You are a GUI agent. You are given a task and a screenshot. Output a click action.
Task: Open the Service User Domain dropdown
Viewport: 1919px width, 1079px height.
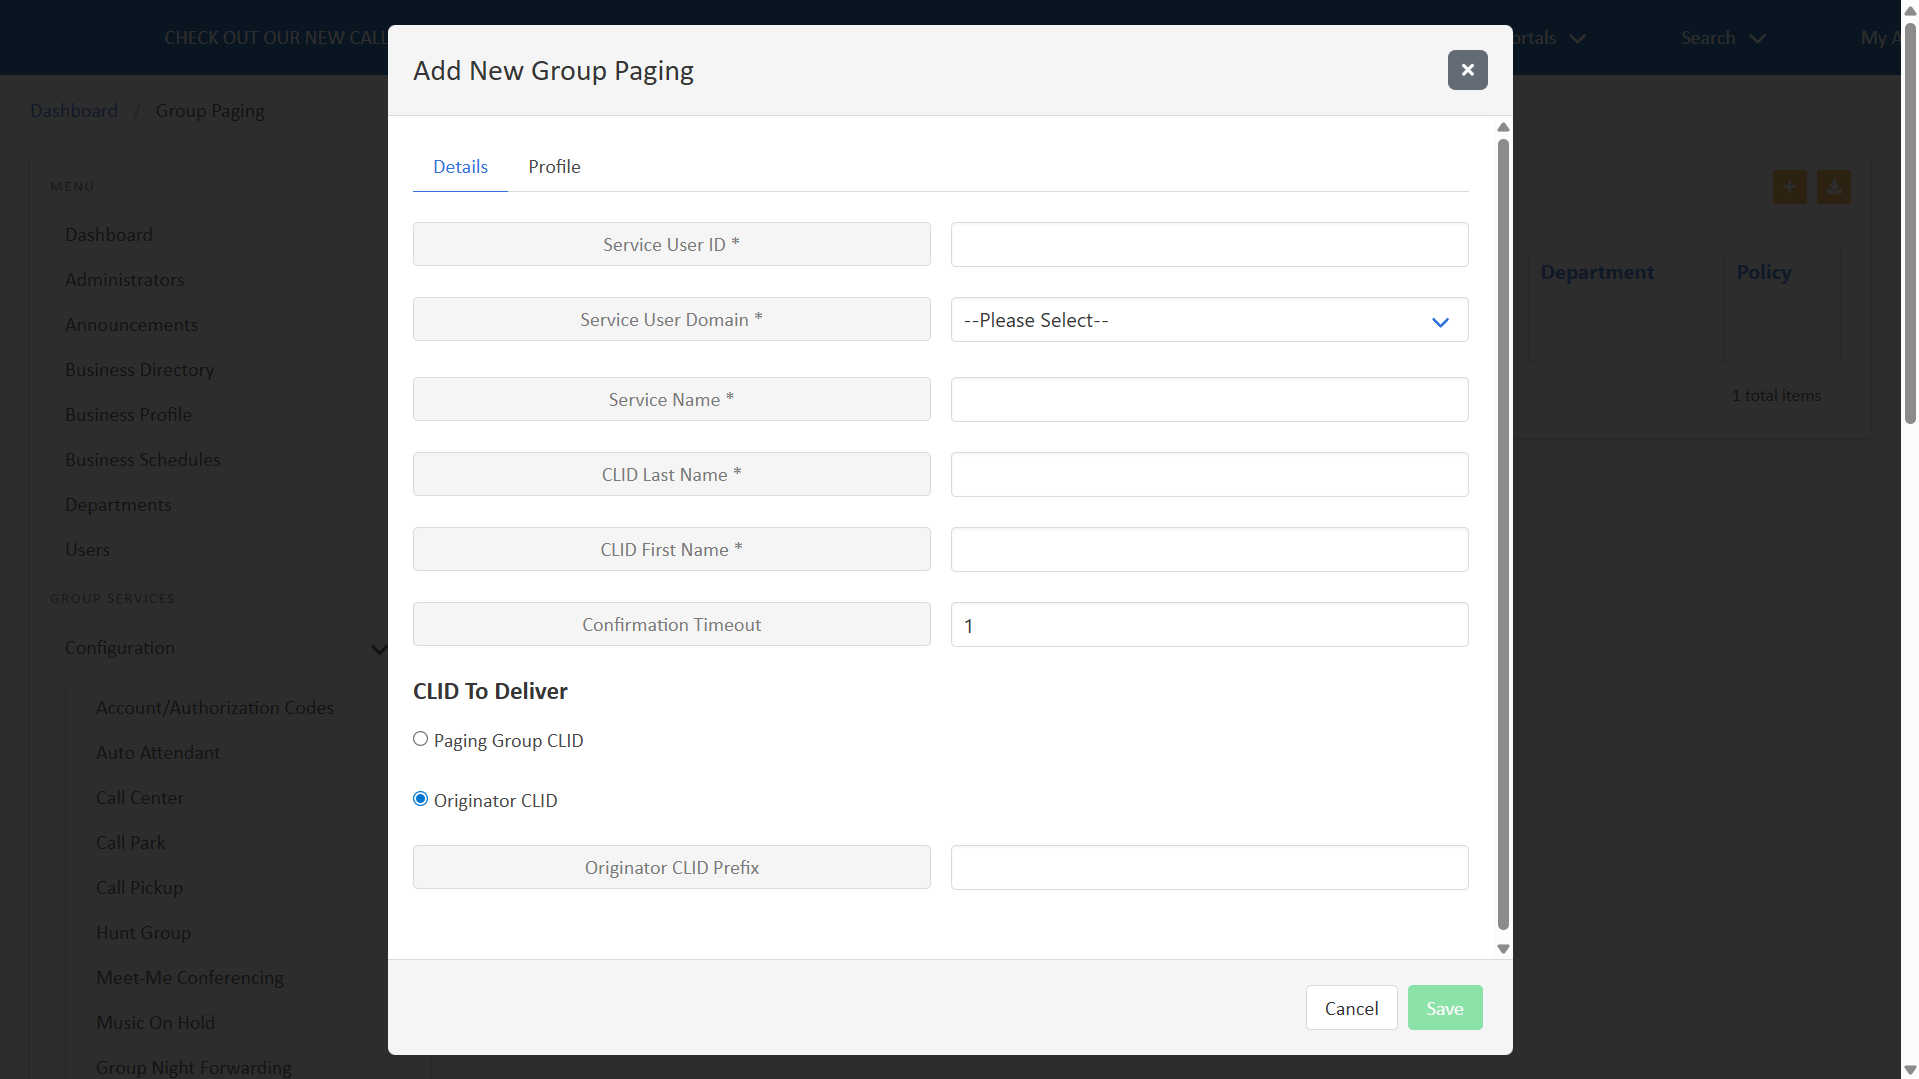click(x=1208, y=320)
